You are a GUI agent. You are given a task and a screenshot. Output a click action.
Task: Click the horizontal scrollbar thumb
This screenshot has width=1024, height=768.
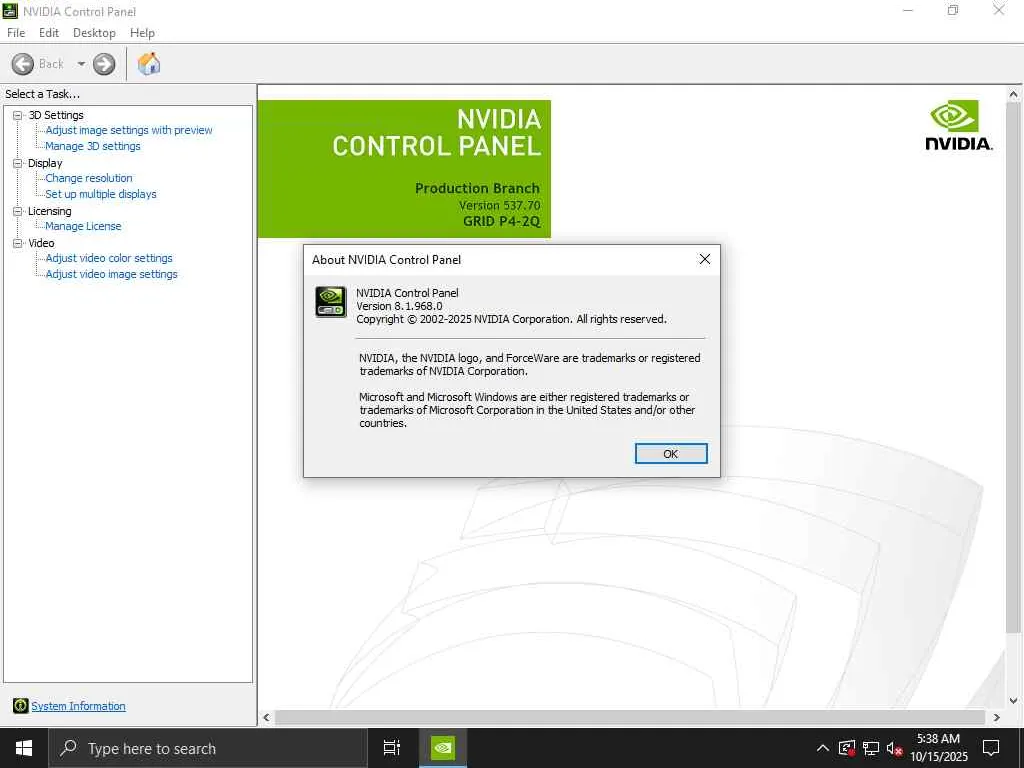tap(630, 717)
